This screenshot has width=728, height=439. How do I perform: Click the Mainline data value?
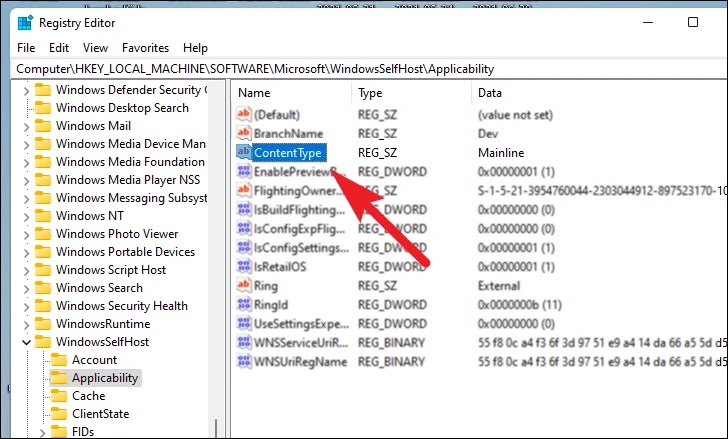pos(501,153)
